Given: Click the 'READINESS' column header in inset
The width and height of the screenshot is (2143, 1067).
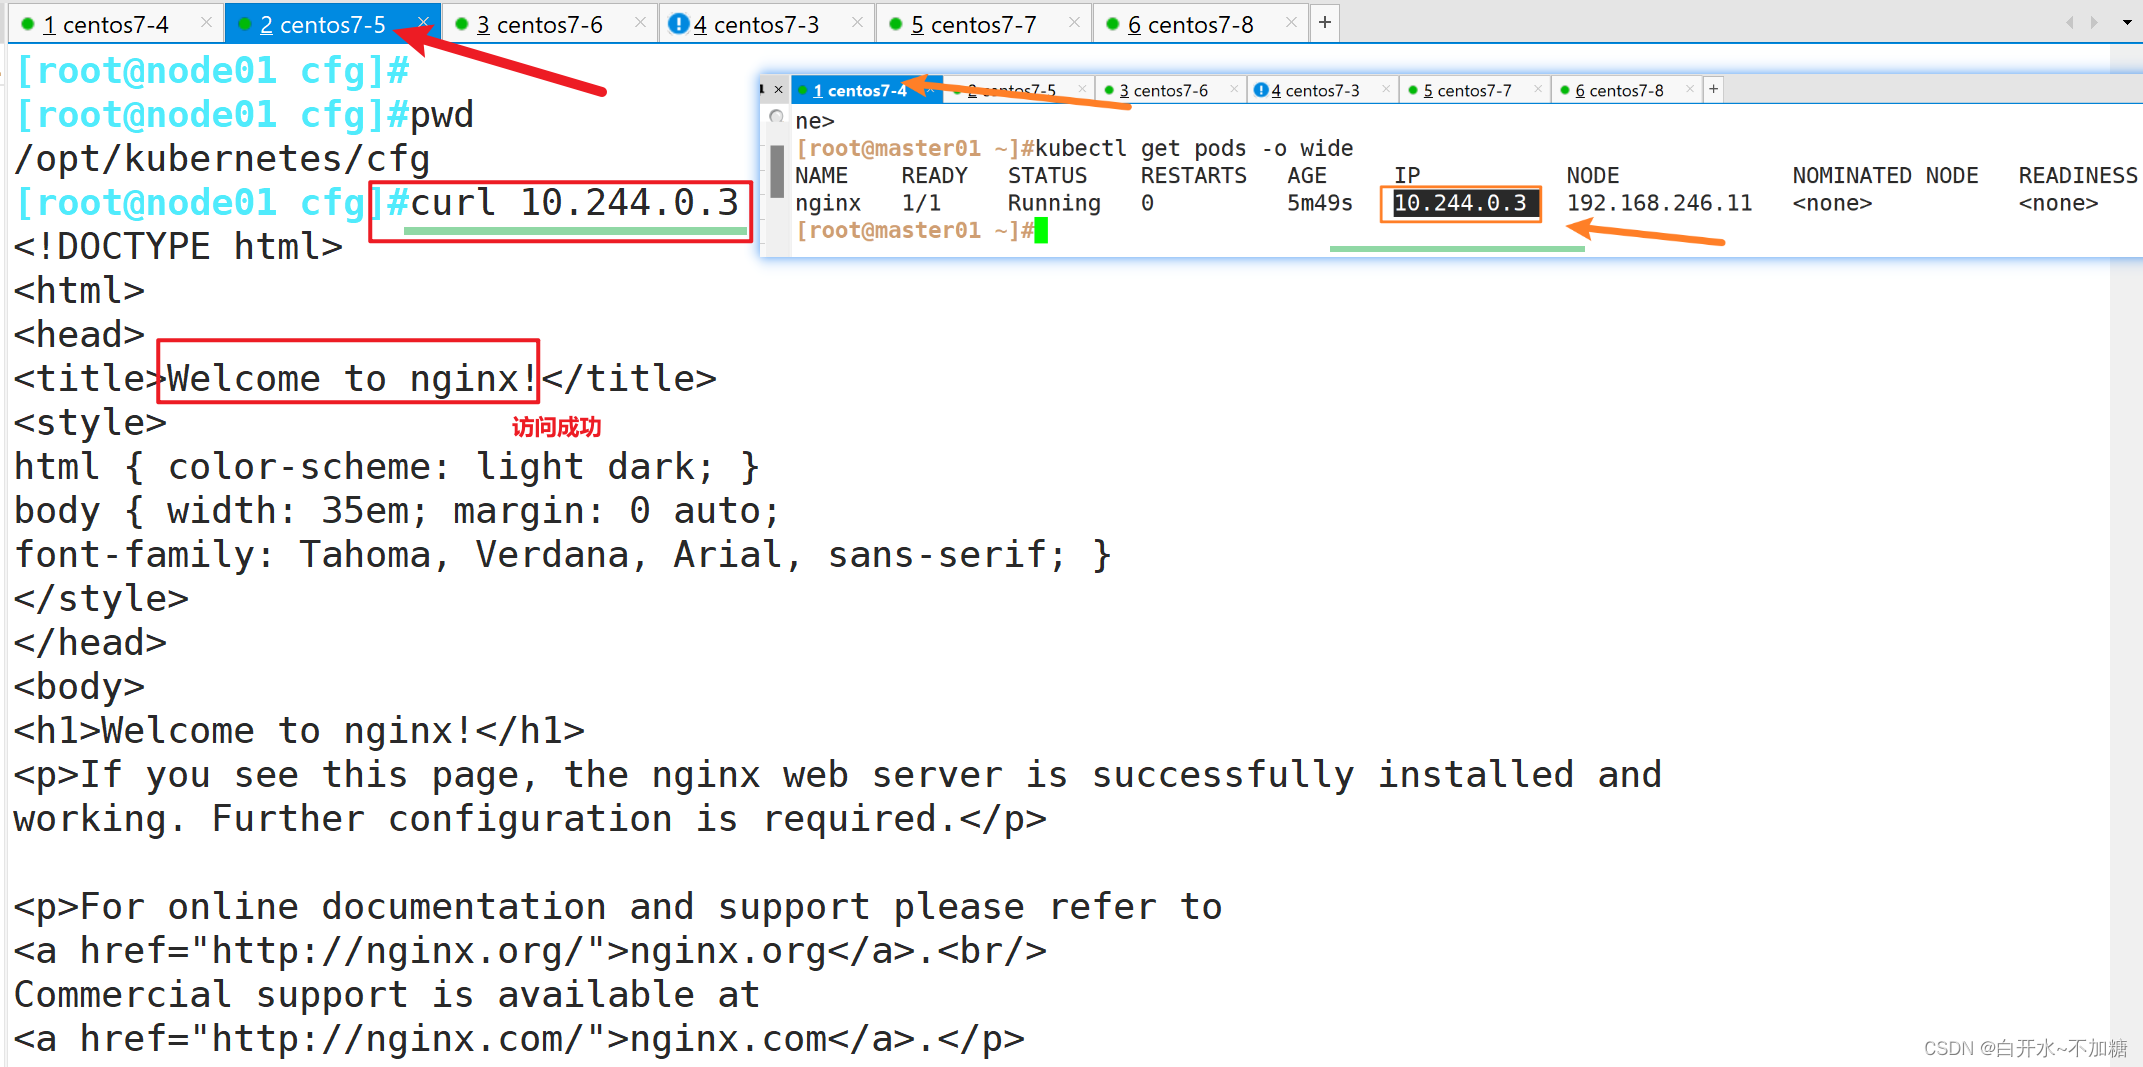Looking at the screenshot, I should (2078, 175).
